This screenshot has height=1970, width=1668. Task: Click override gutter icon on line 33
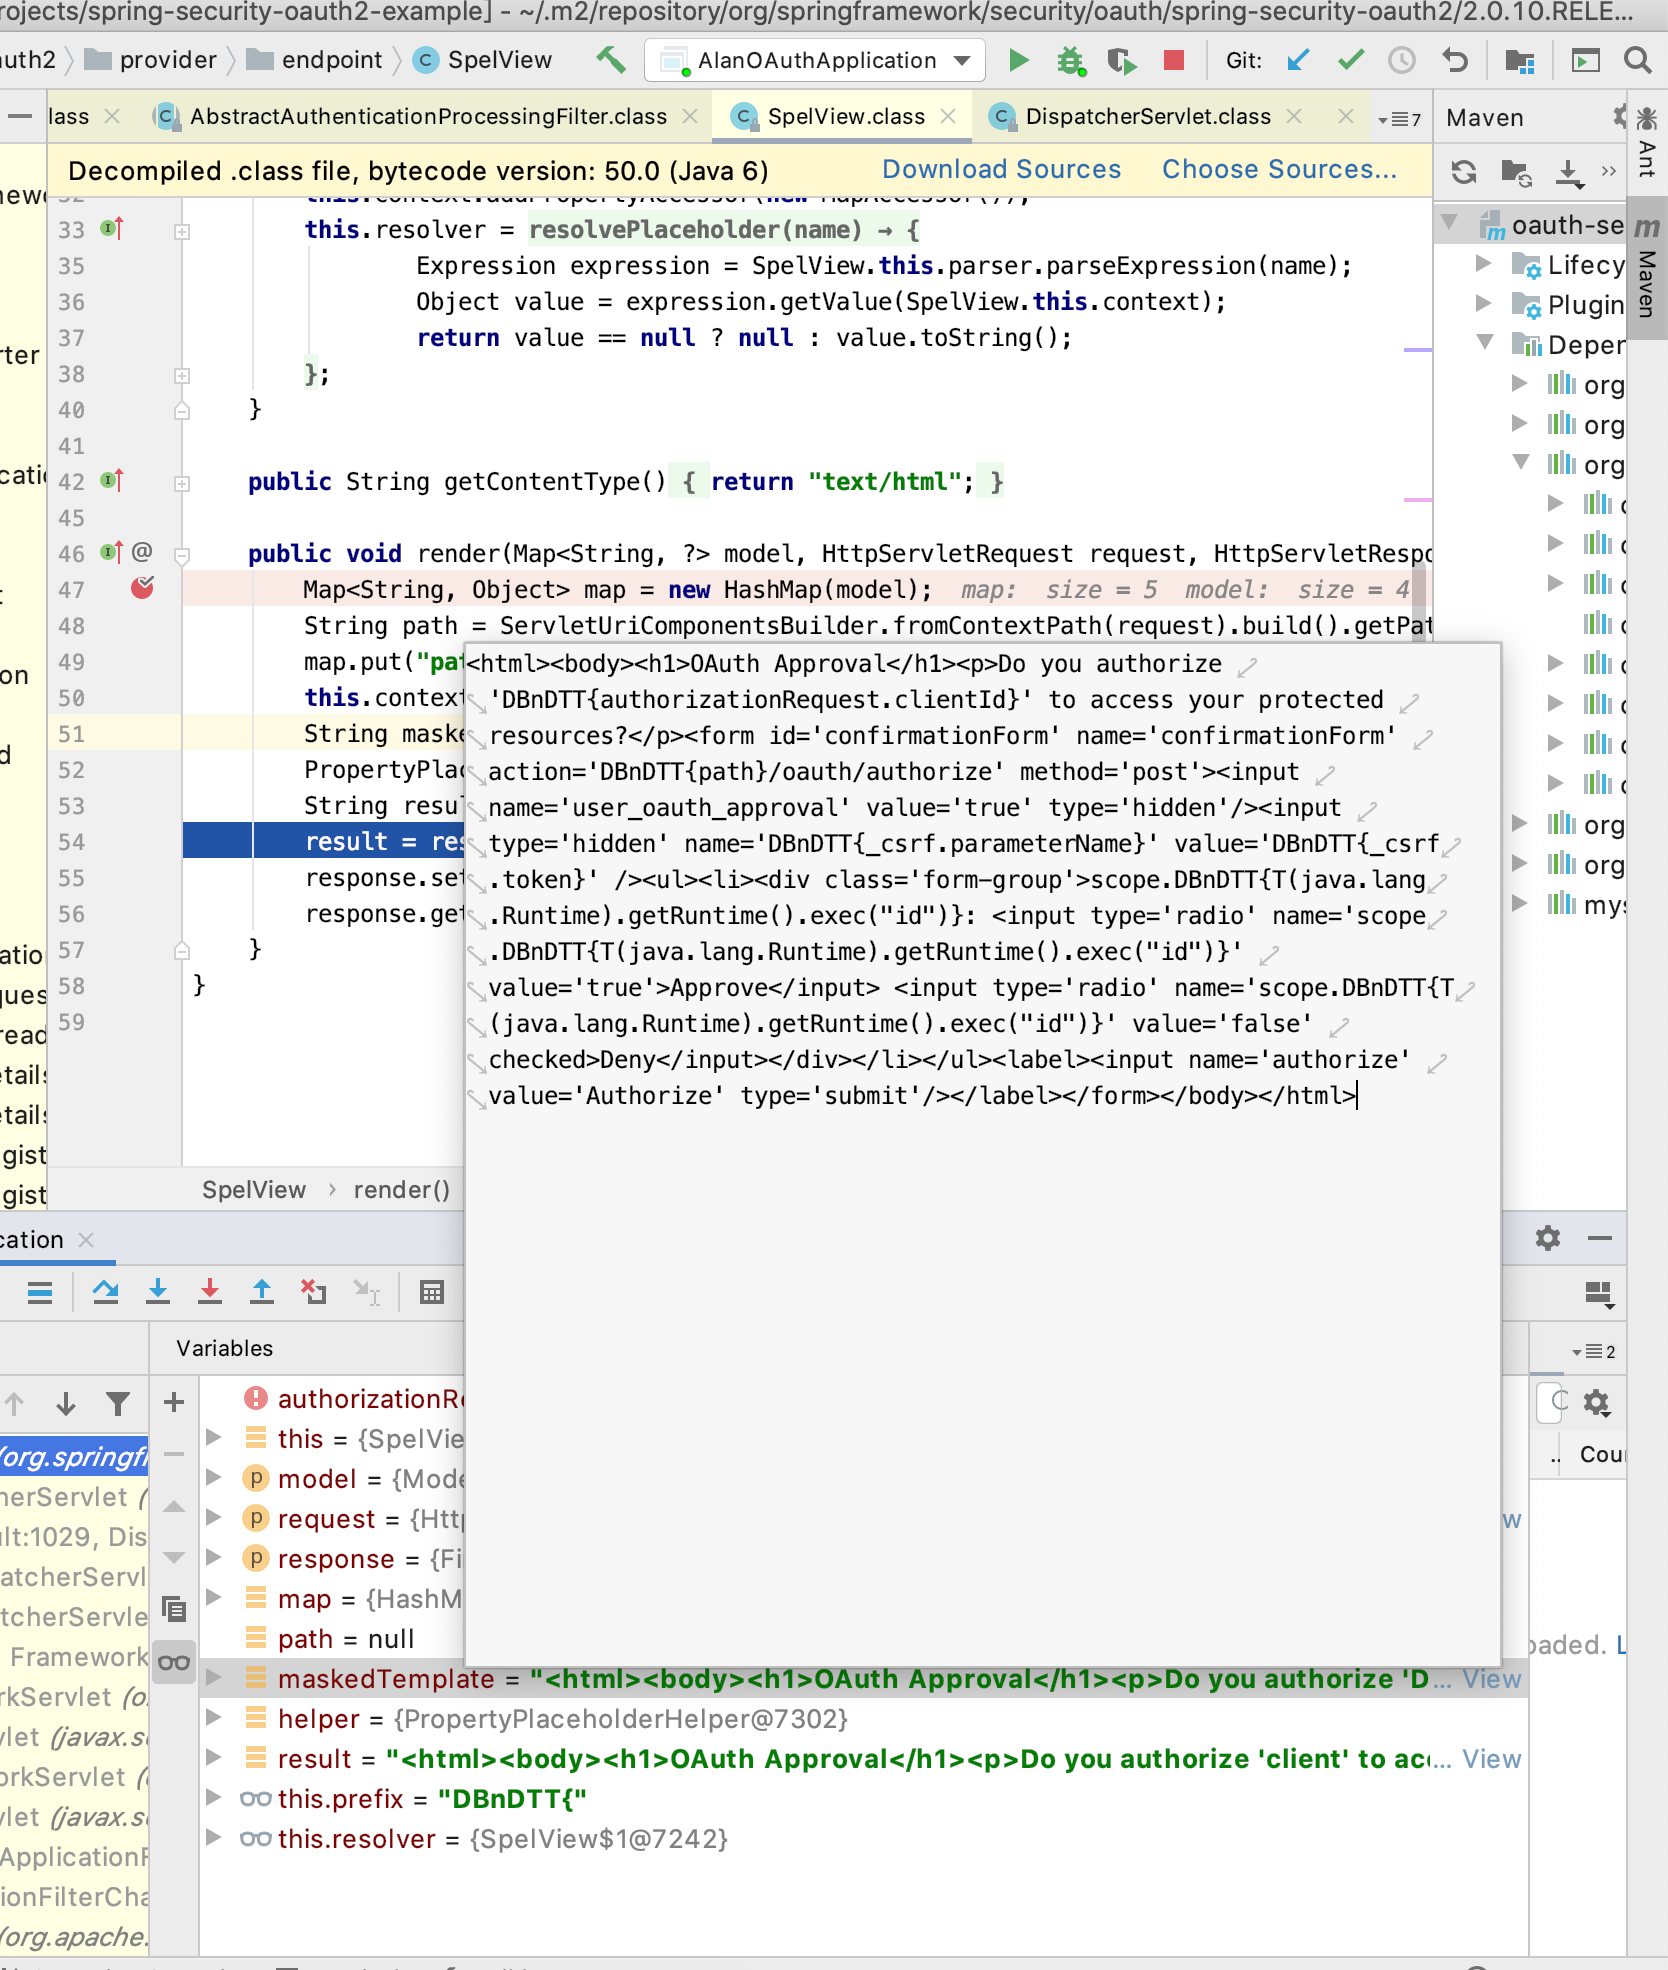112,229
